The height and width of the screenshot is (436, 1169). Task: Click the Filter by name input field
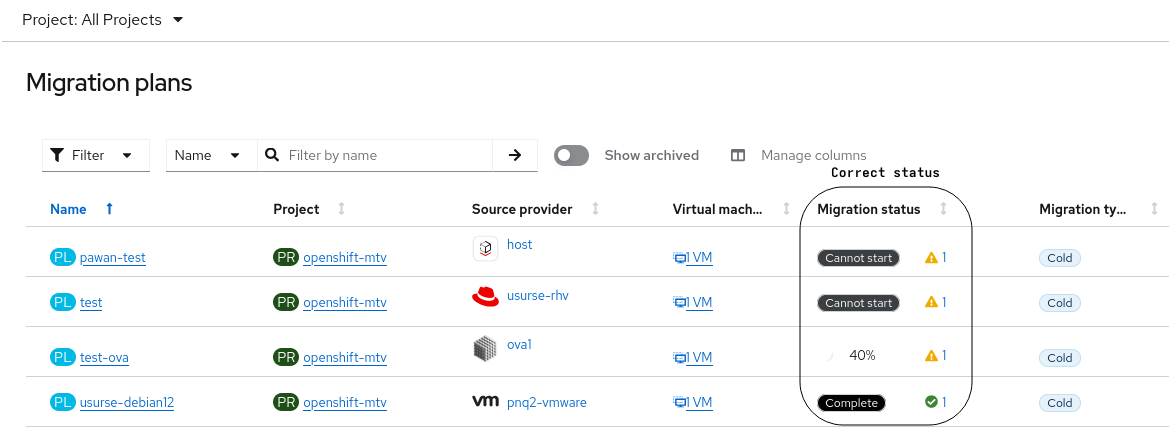[x=385, y=155]
